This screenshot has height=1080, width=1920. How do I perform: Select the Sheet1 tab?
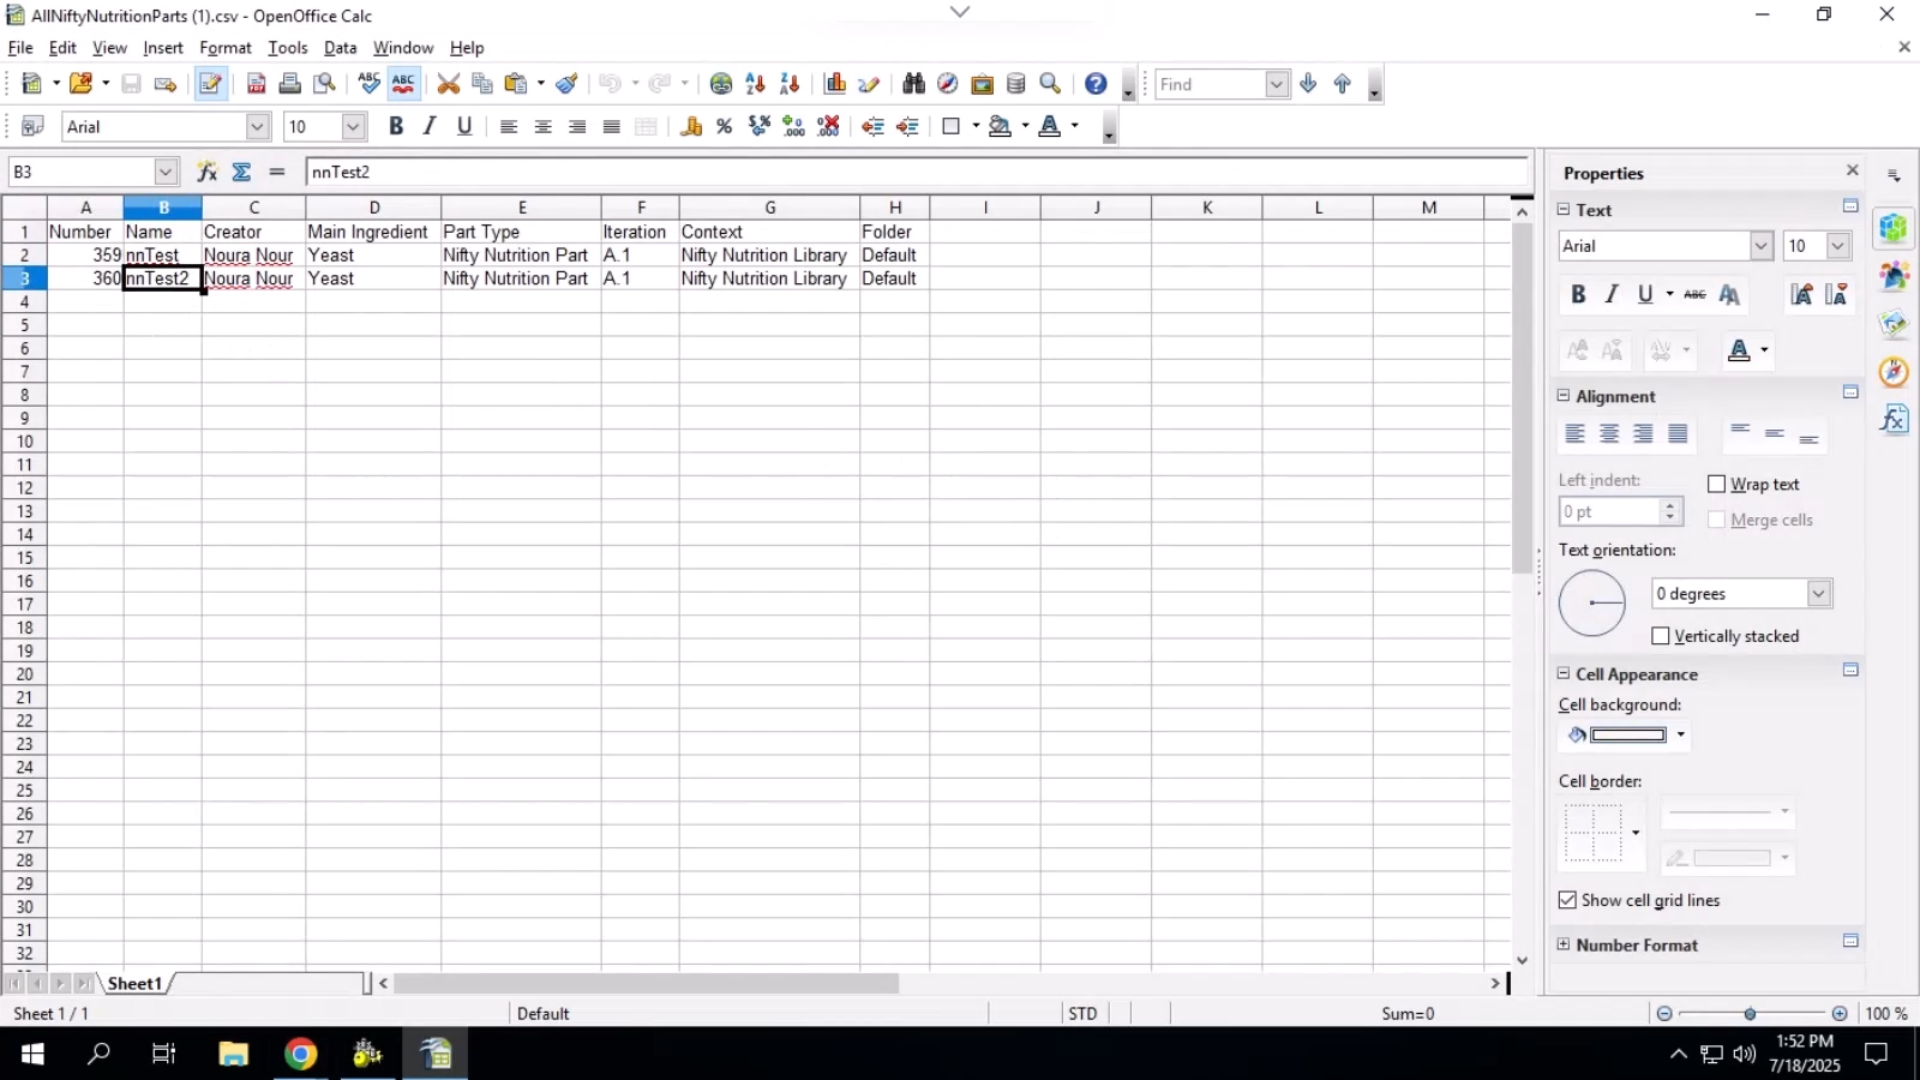(x=135, y=984)
